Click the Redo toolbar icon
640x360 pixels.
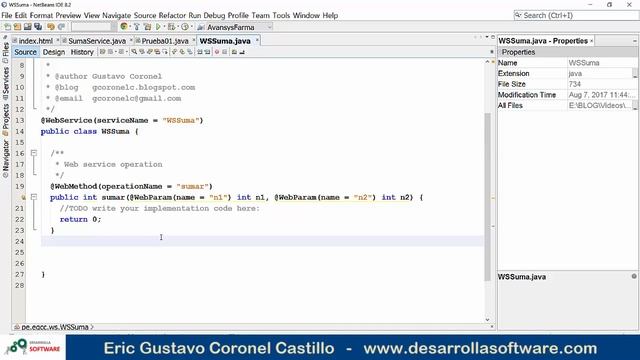[x=61, y=27]
